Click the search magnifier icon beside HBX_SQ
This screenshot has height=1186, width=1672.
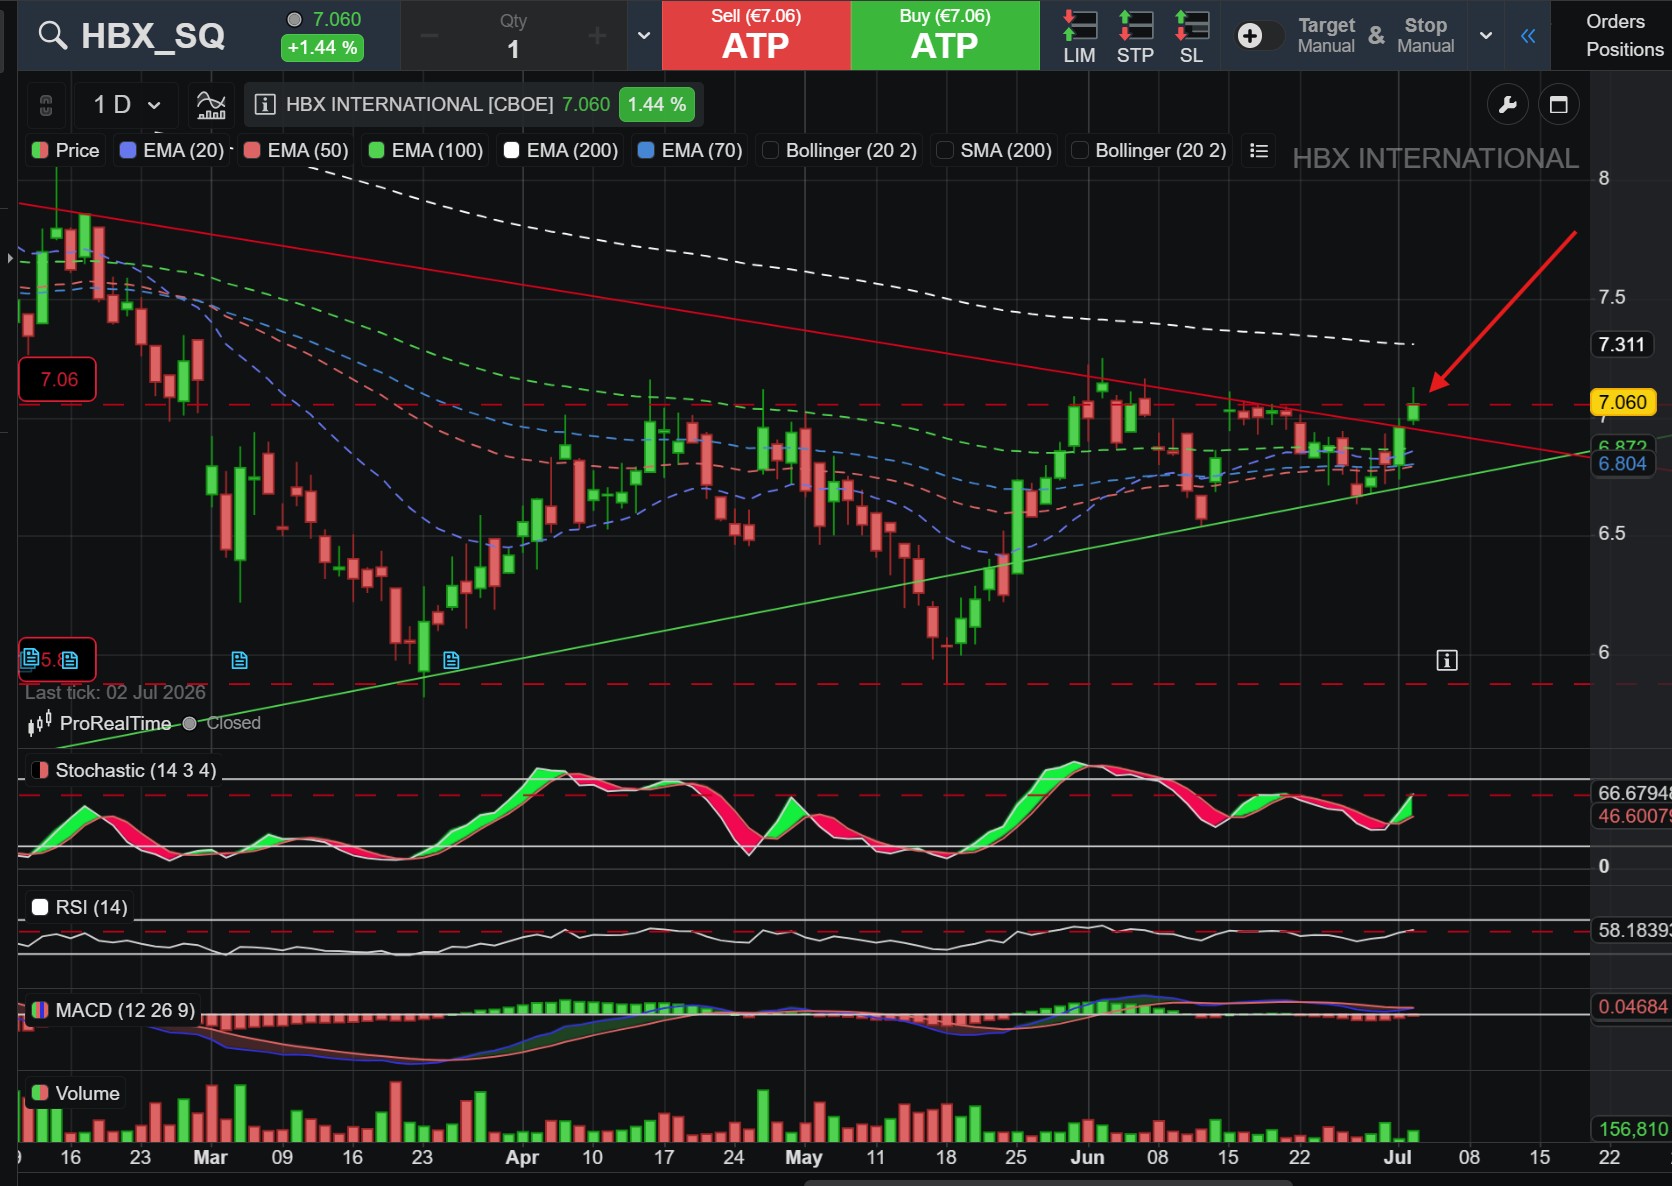[x=52, y=36]
